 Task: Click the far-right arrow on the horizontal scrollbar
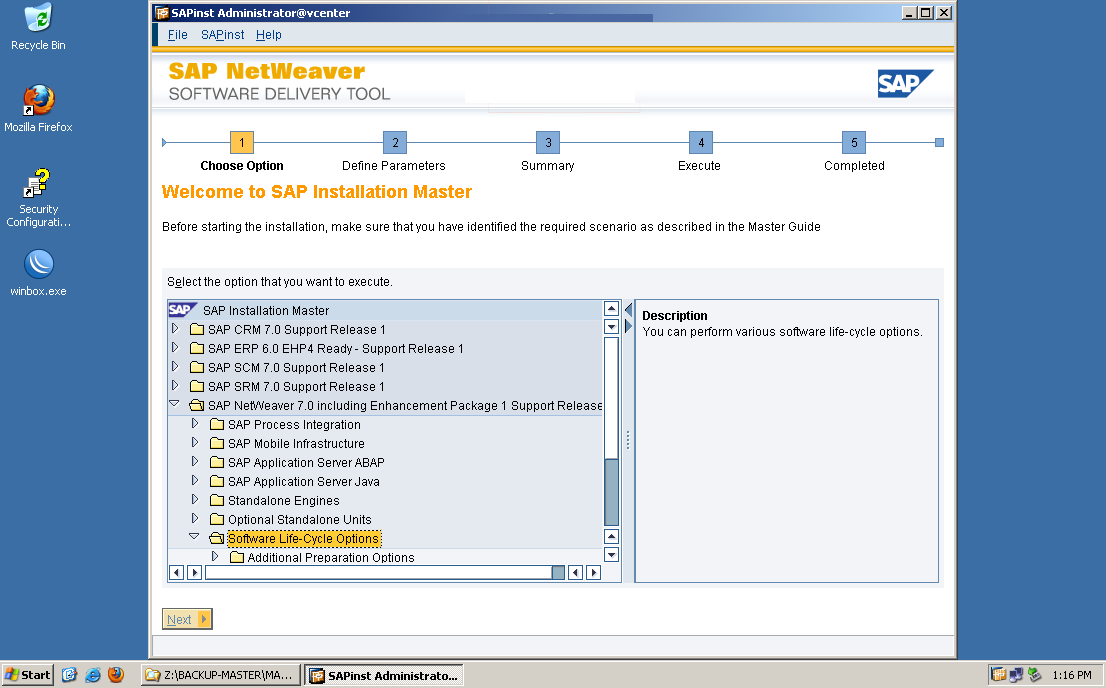594,572
